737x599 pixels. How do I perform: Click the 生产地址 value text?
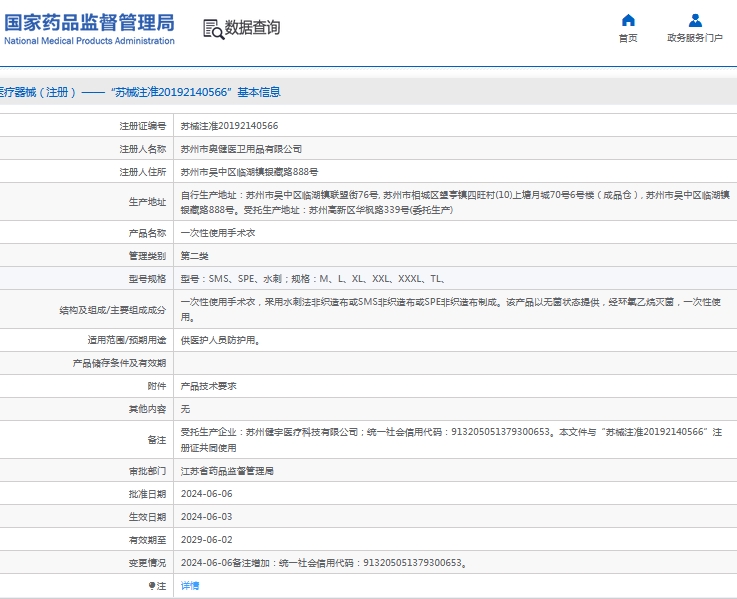point(455,202)
